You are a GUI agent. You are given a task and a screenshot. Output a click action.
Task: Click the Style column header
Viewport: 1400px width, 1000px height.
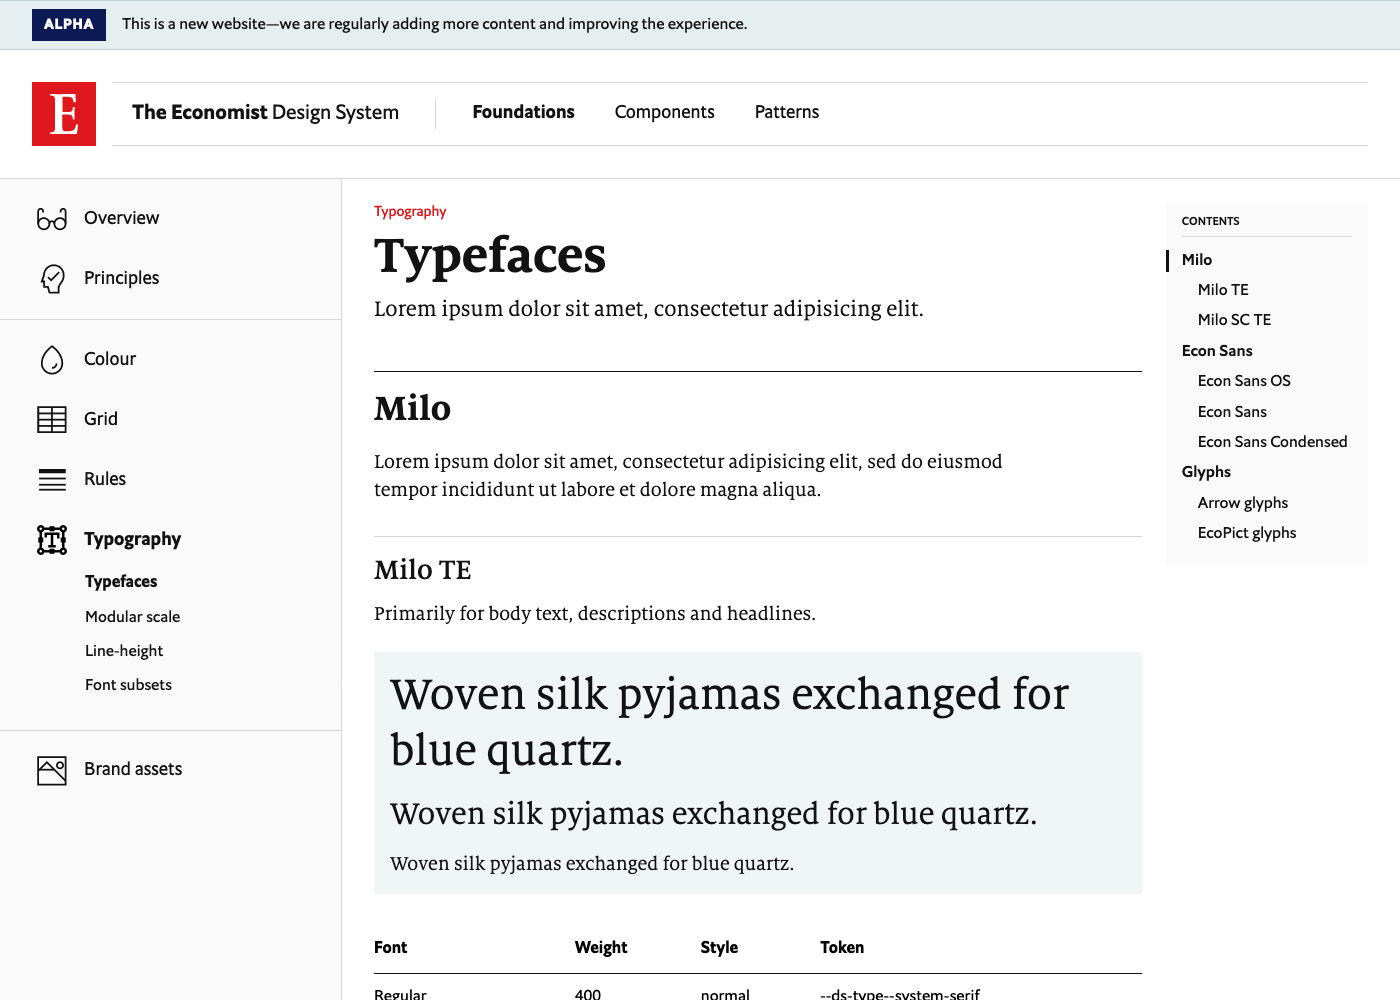(719, 947)
